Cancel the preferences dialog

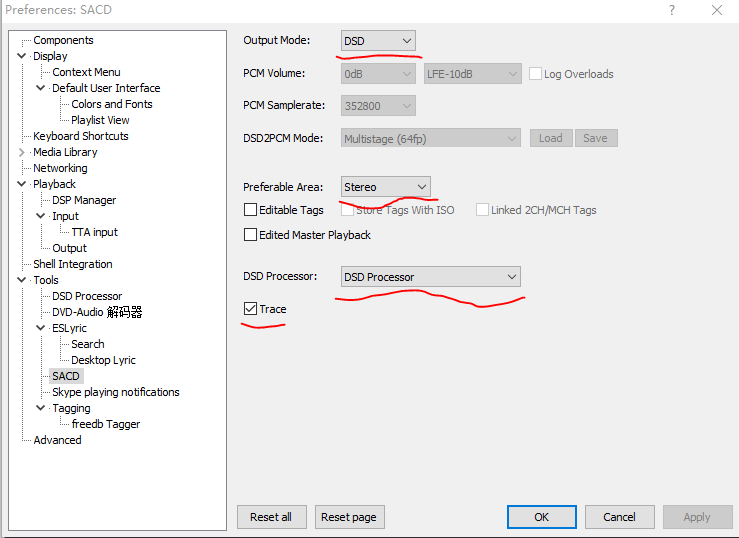(619, 517)
